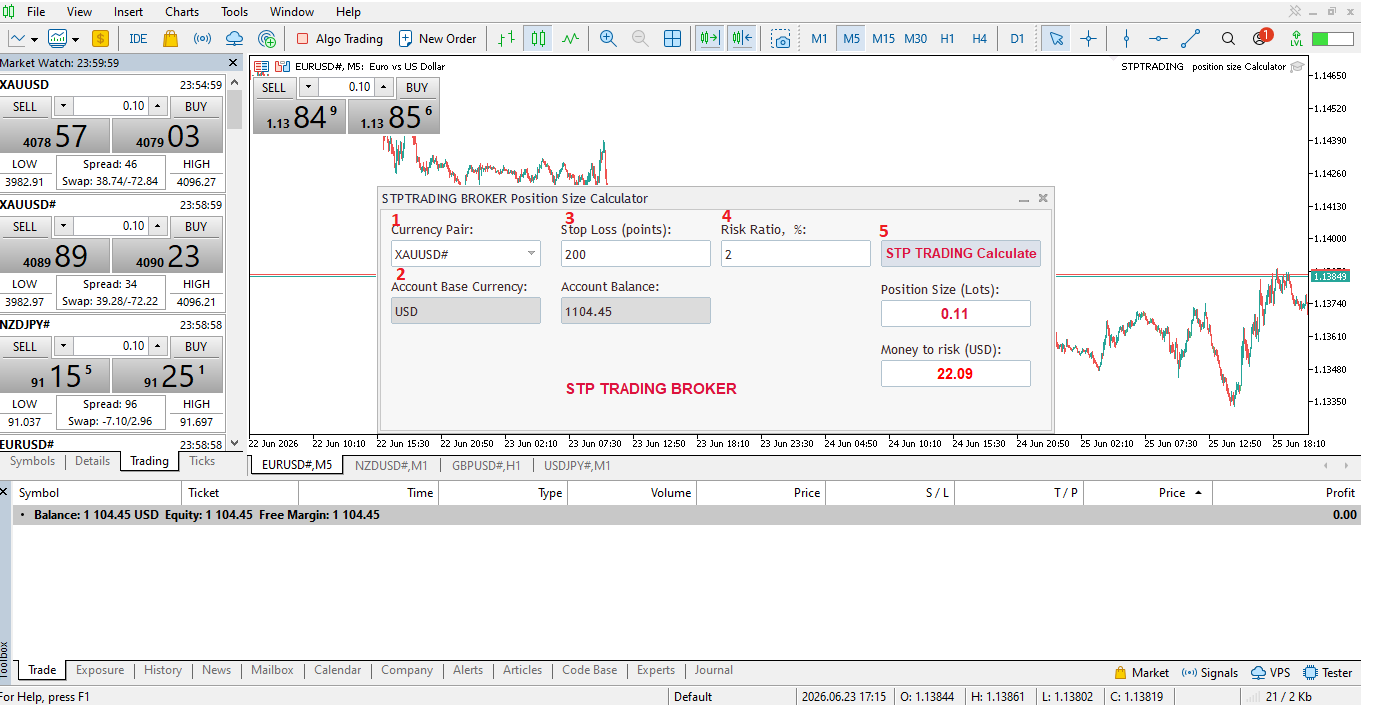Click the green LVL upgrade icon

[1296, 39]
